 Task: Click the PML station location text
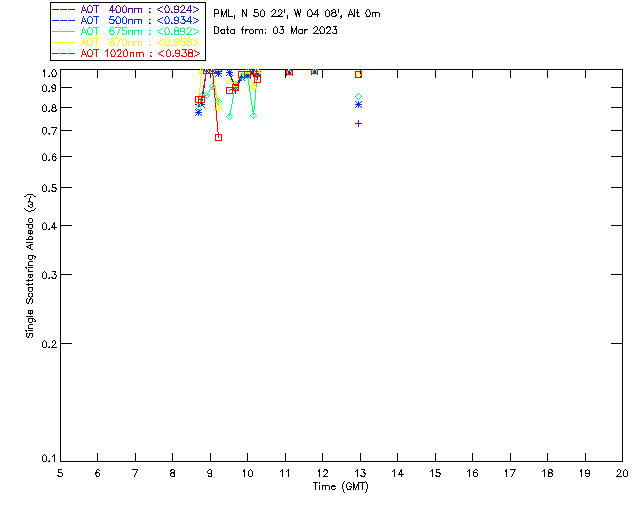click(297, 14)
